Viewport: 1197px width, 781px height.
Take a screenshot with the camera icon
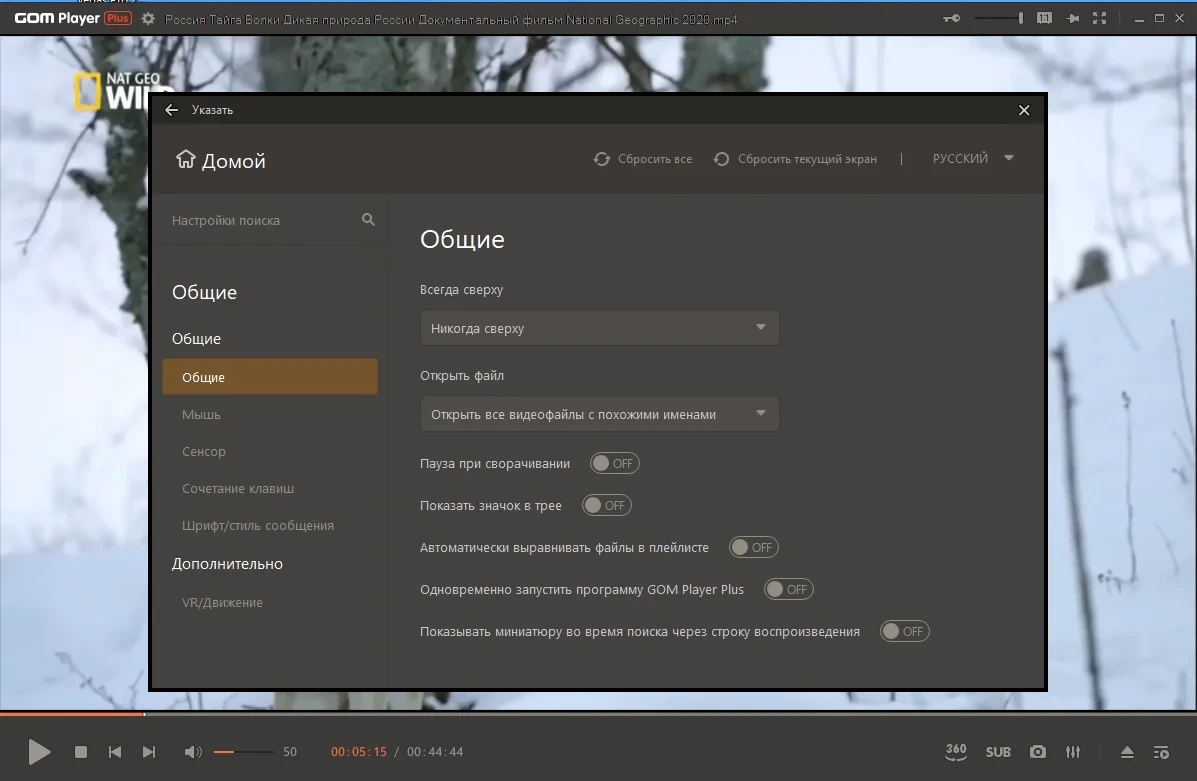click(x=1037, y=752)
